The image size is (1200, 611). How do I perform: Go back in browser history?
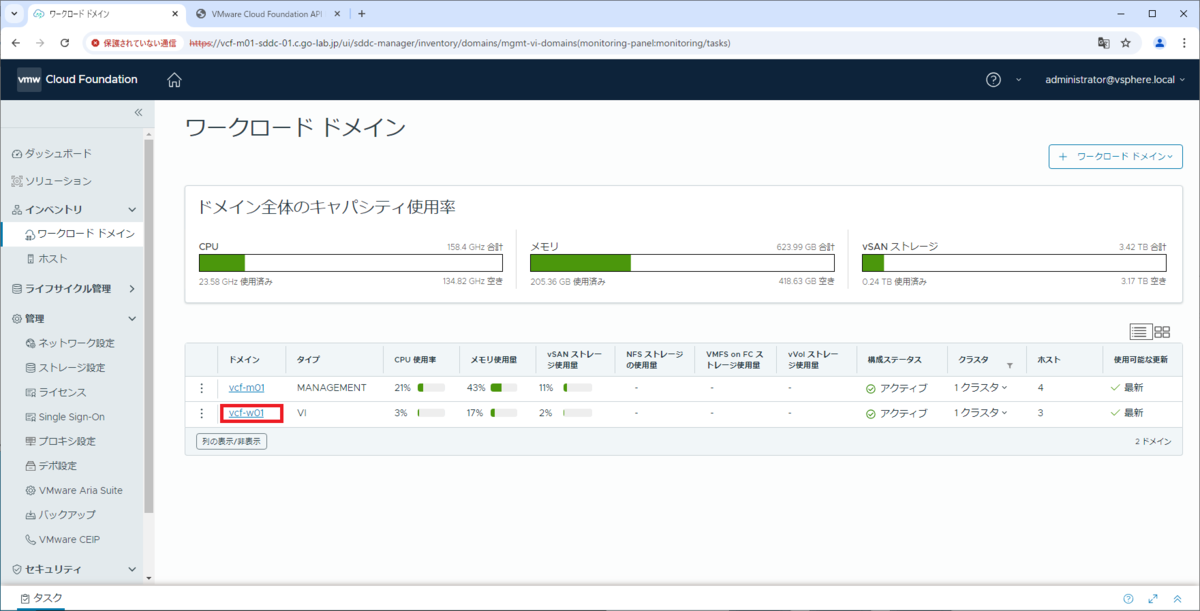click(x=15, y=43)
